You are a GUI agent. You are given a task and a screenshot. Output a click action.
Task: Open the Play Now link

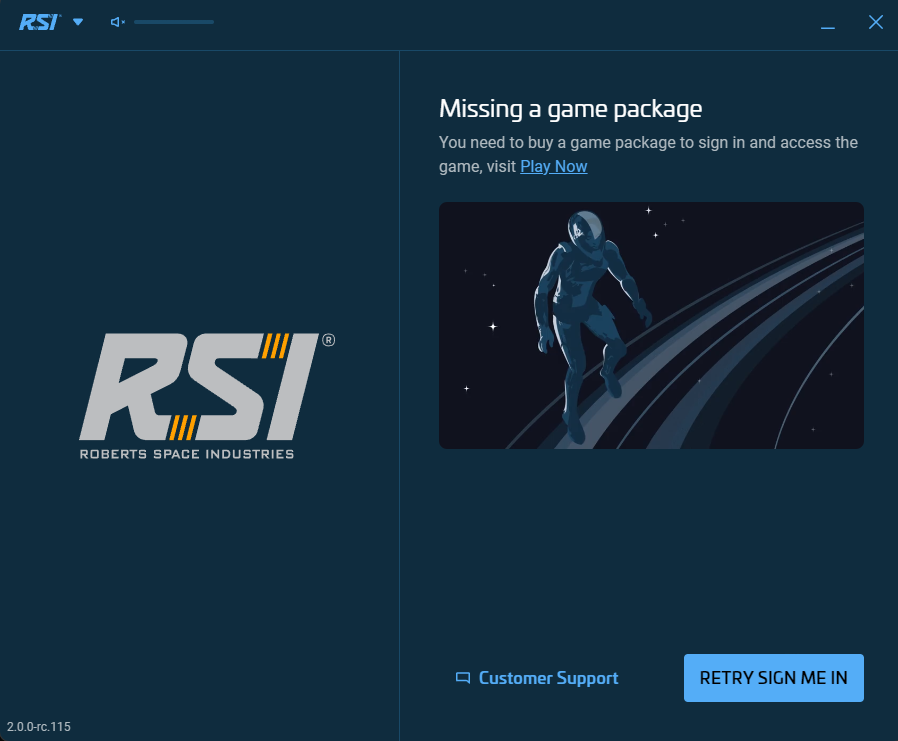(x=554, y=166)
